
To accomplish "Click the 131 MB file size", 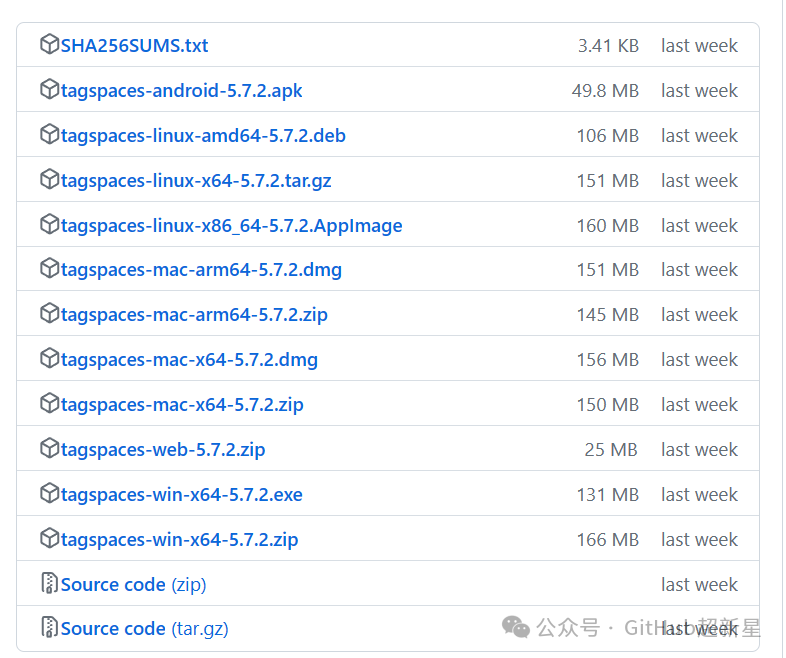I will [x=608, y=495].
